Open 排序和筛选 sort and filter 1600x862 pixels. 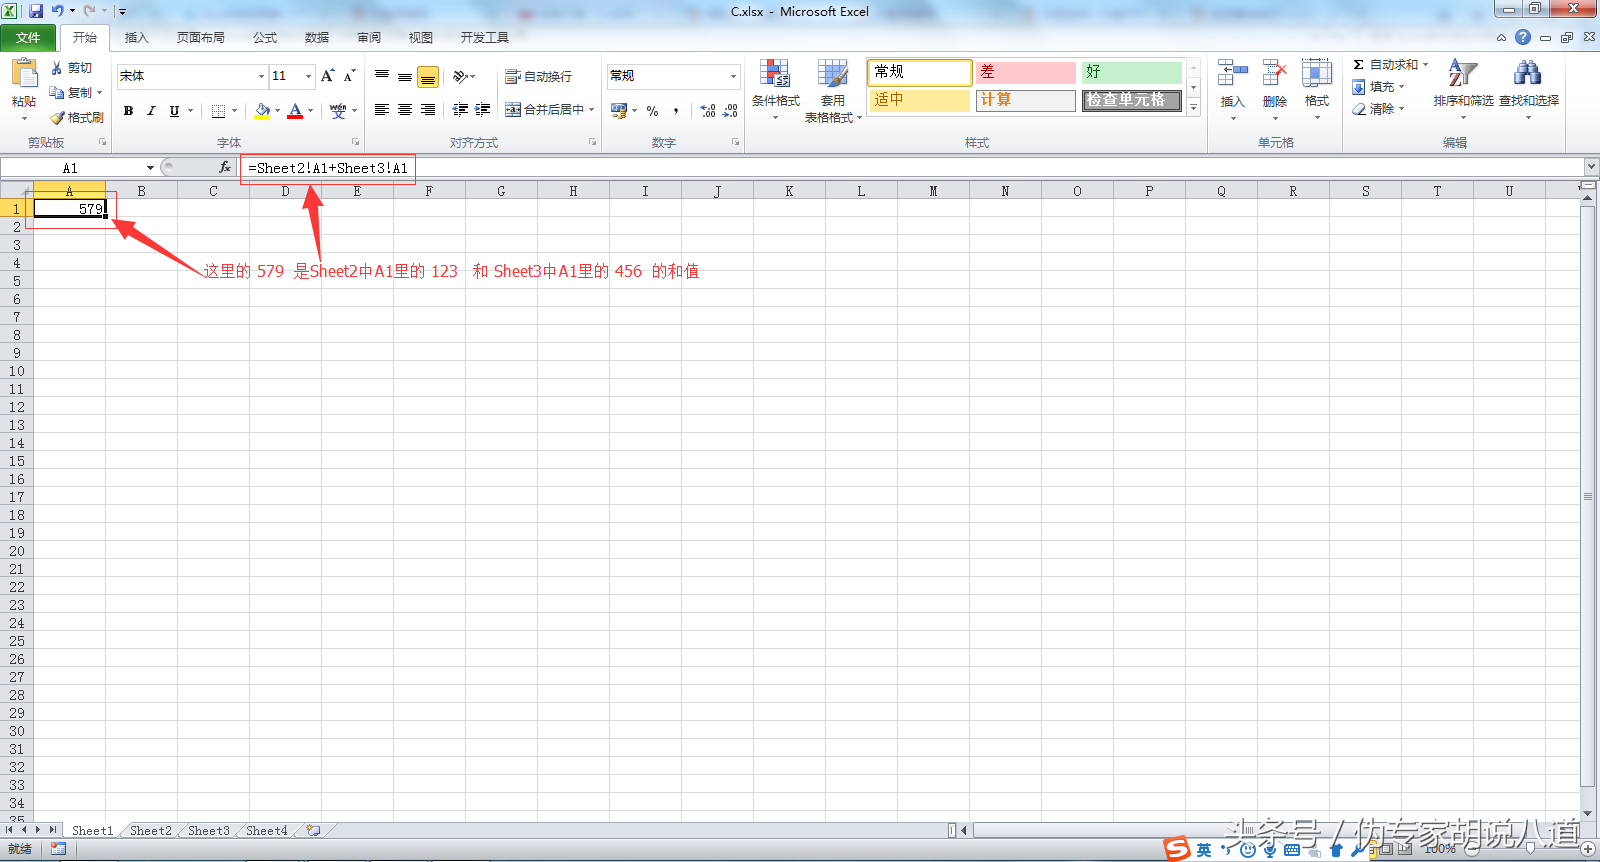point(1463,90)
